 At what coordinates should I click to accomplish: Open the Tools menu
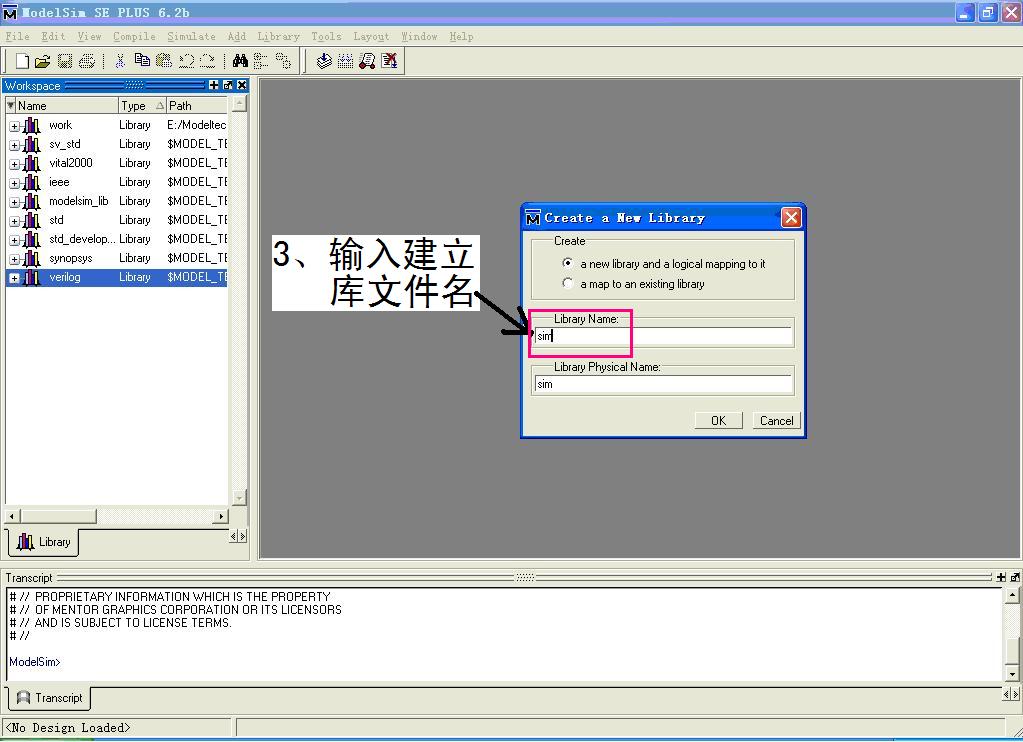pyautogui.click(x=326, y=37)
